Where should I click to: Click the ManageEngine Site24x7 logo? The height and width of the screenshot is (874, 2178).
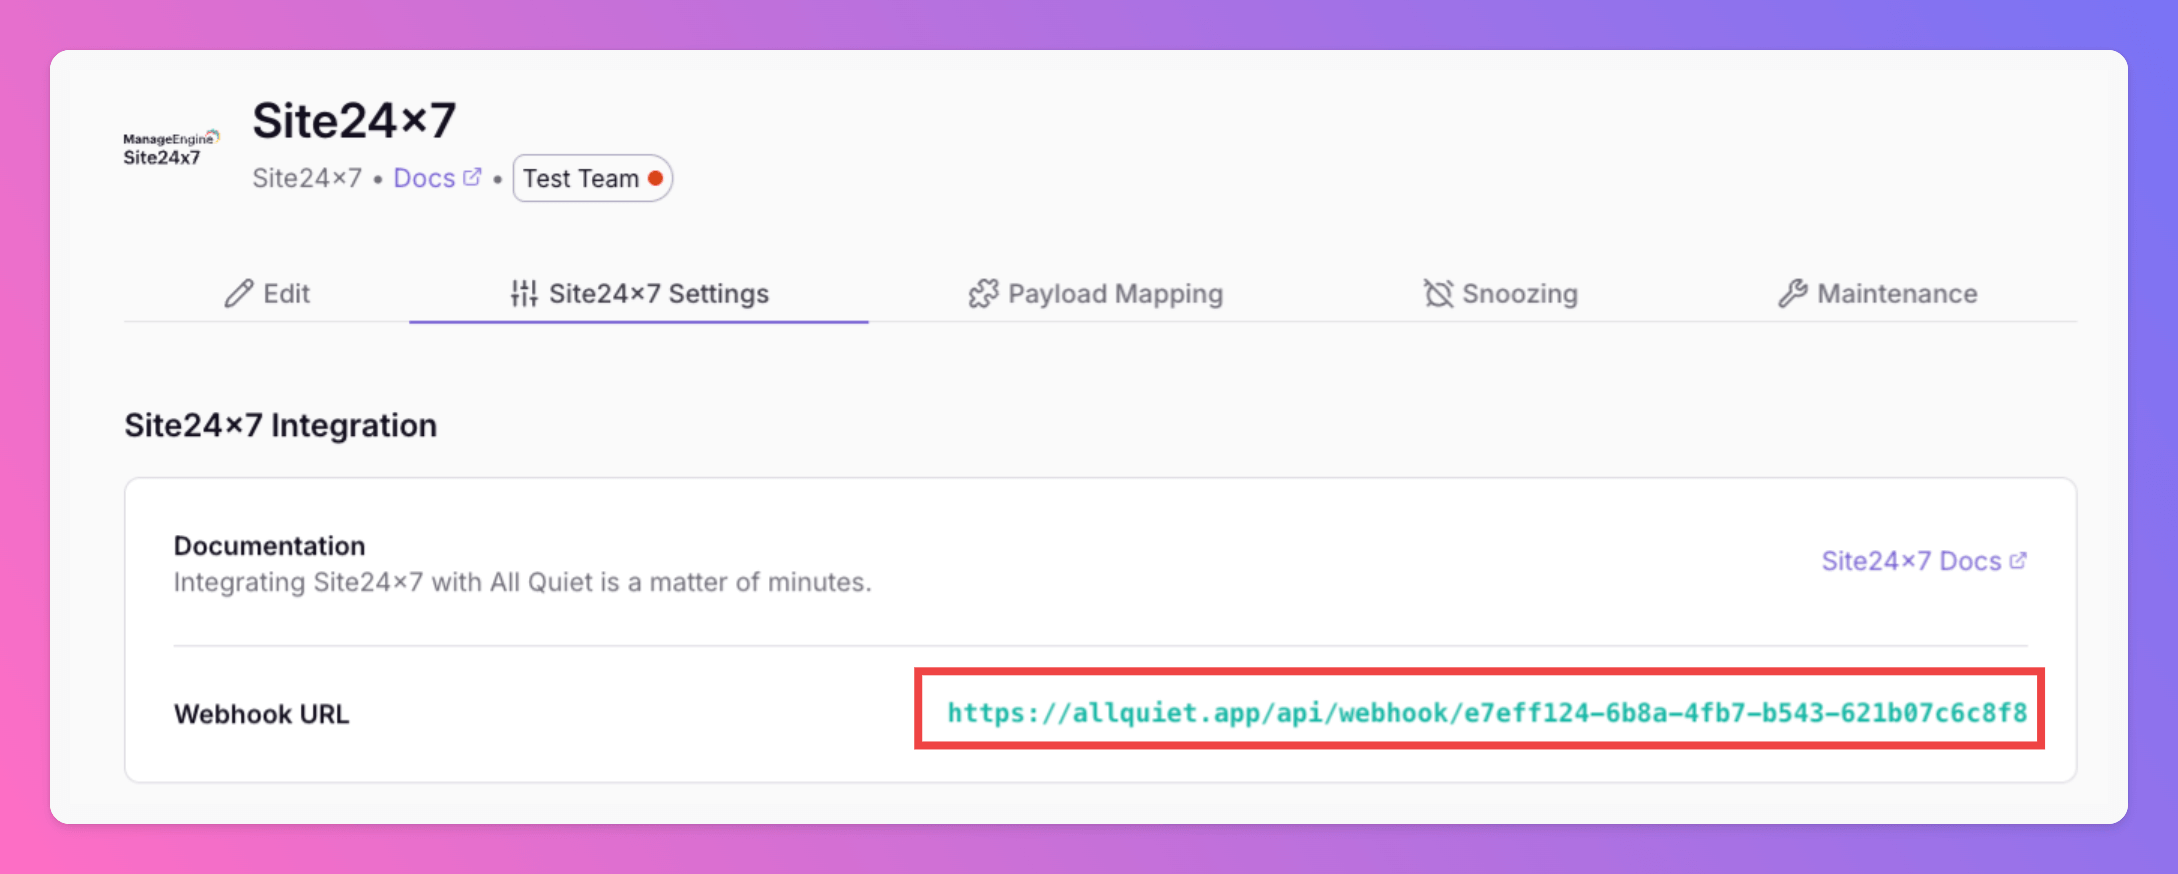tap(171, 148)
